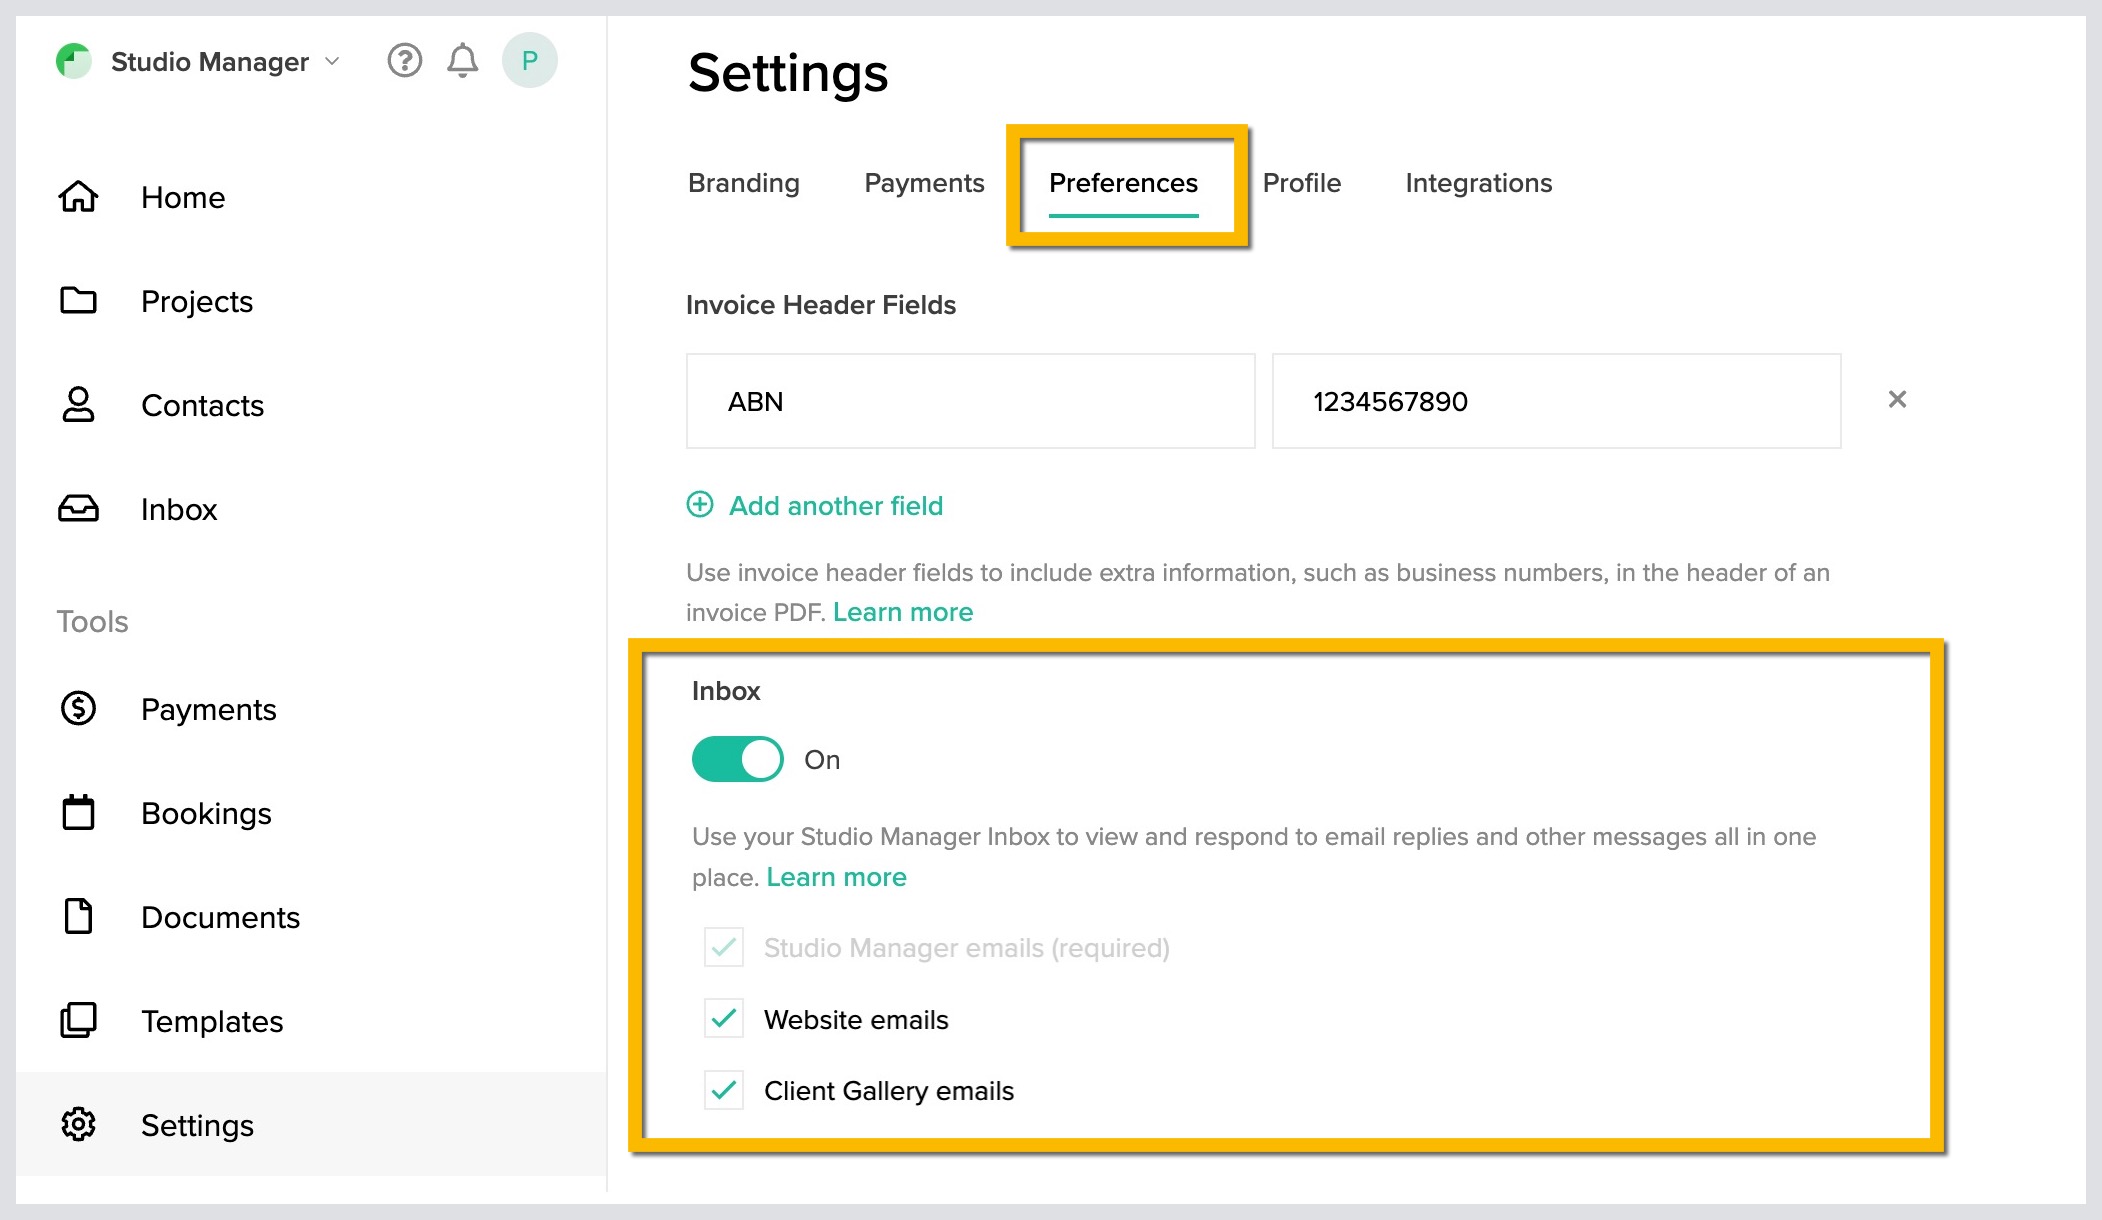Viewport: 2102px width, 1220px height.
Task: Open Bookings under Tools
Action: (206, 814)
